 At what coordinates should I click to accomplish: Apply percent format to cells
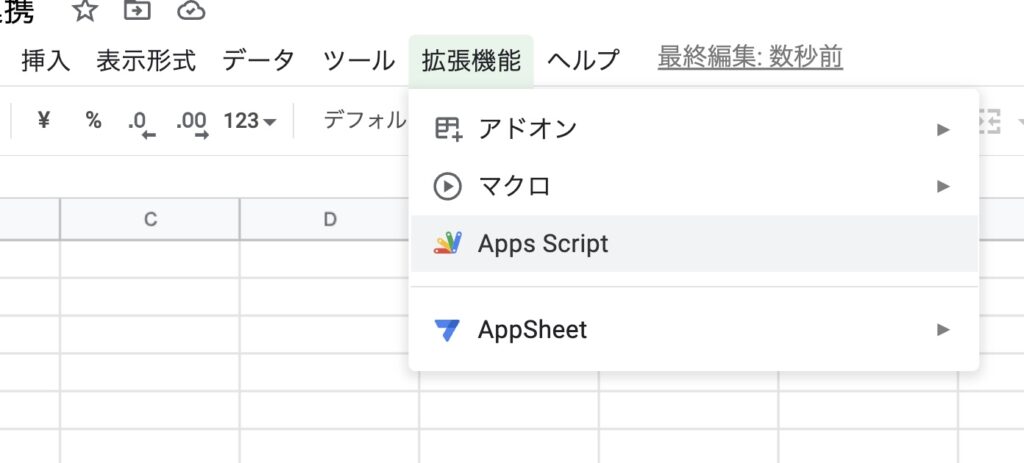[x=93, y=121]
